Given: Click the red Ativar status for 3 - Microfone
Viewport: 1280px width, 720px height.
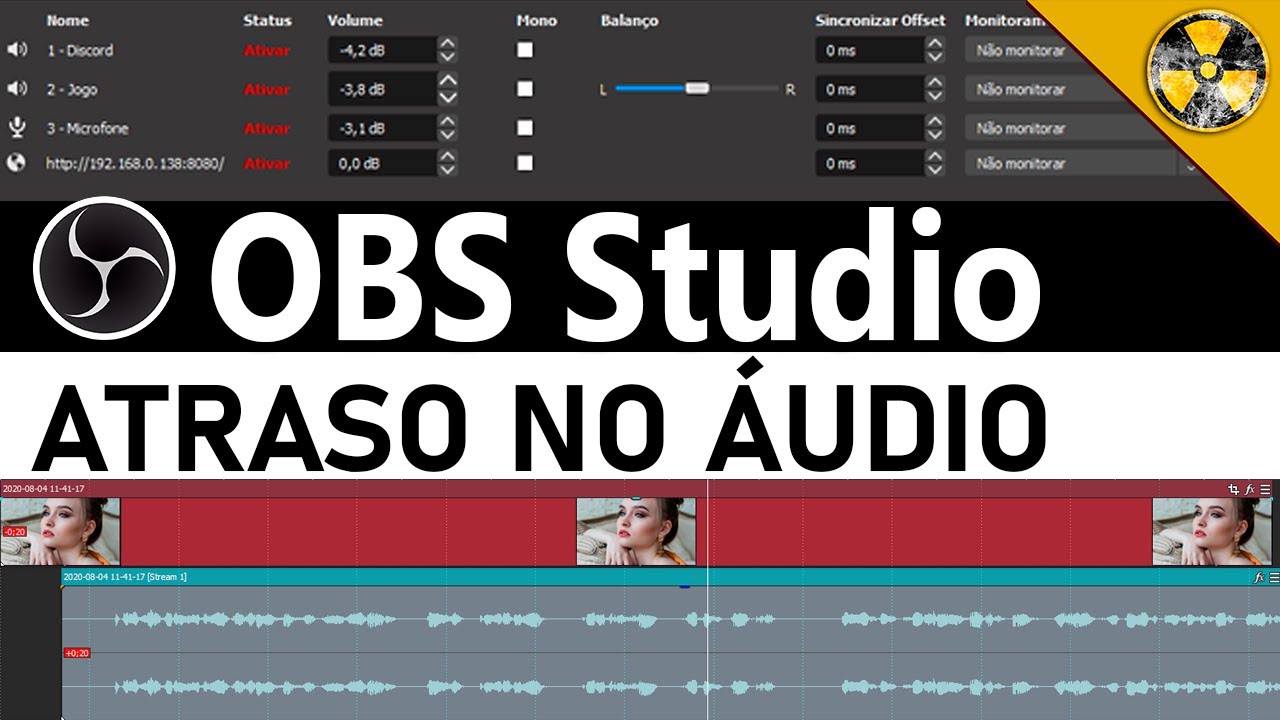Looking at the screenshot, I should tap(267, 128).
